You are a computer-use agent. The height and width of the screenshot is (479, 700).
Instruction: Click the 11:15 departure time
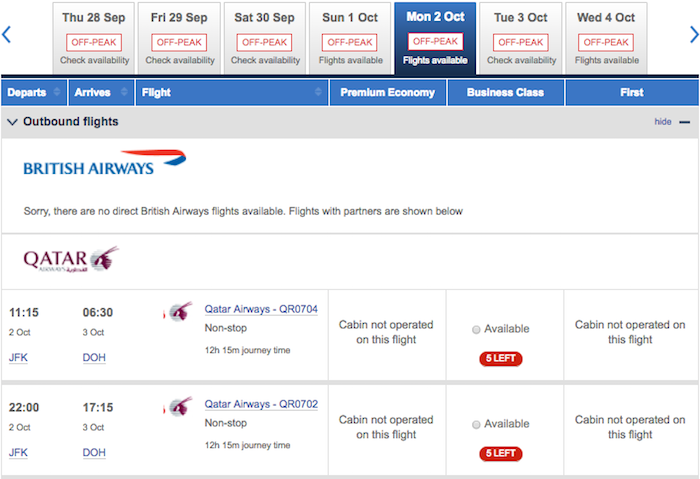click(x=24, y=312)
